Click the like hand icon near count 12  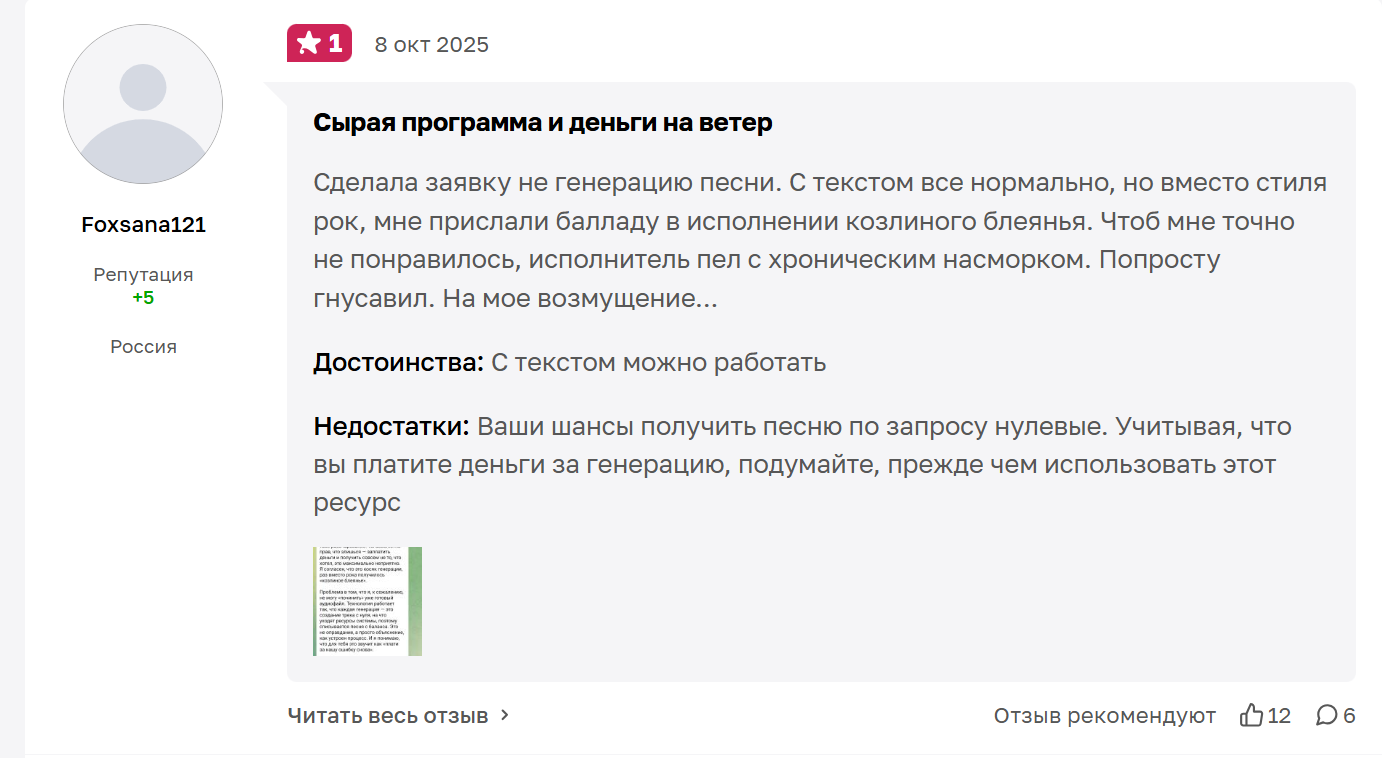pyautogui.click(x=1251, y=715)
